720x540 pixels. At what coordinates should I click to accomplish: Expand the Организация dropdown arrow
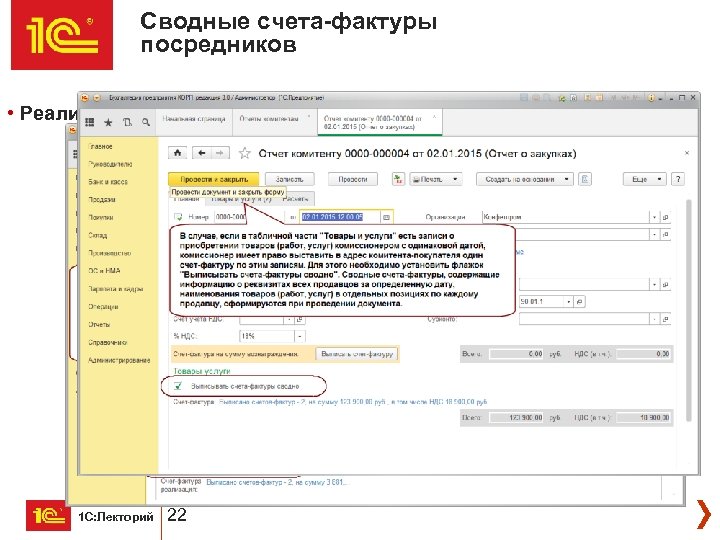coord(654,217)
